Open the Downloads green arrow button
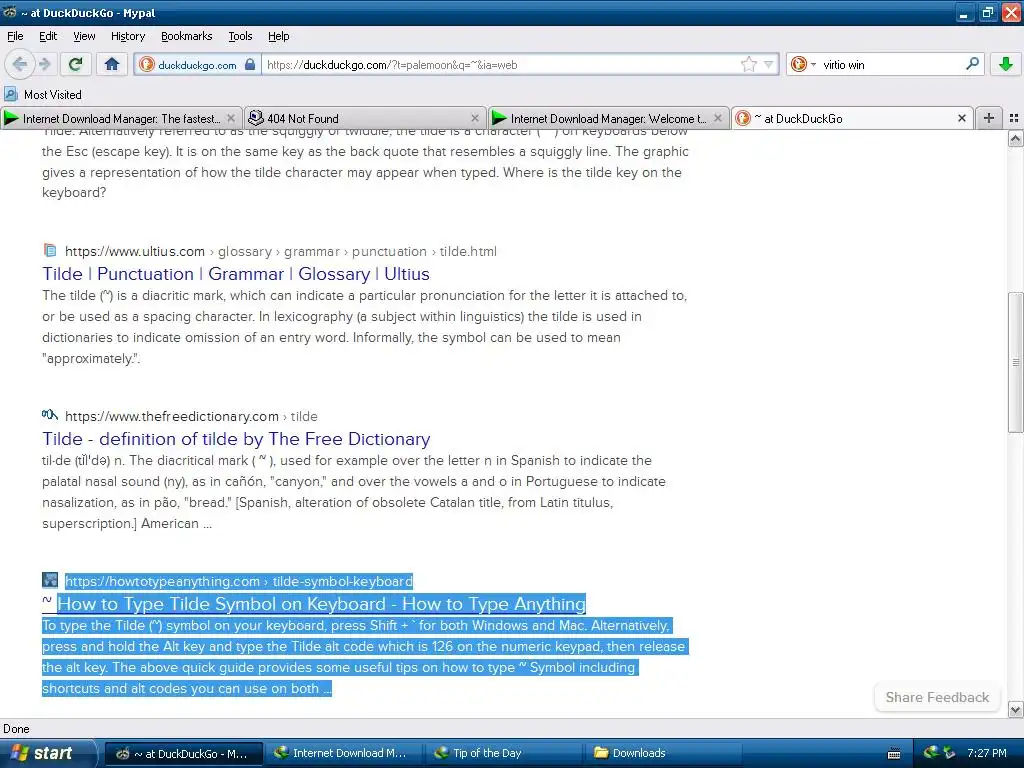Screen dimensions: 1024x768 1006,64
